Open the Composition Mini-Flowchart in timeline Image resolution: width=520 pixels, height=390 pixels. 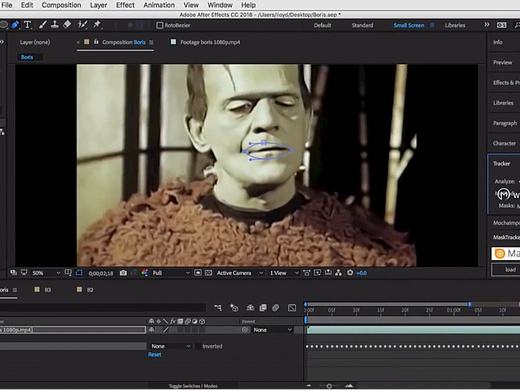pyautogui.click(x=218, y=308)
